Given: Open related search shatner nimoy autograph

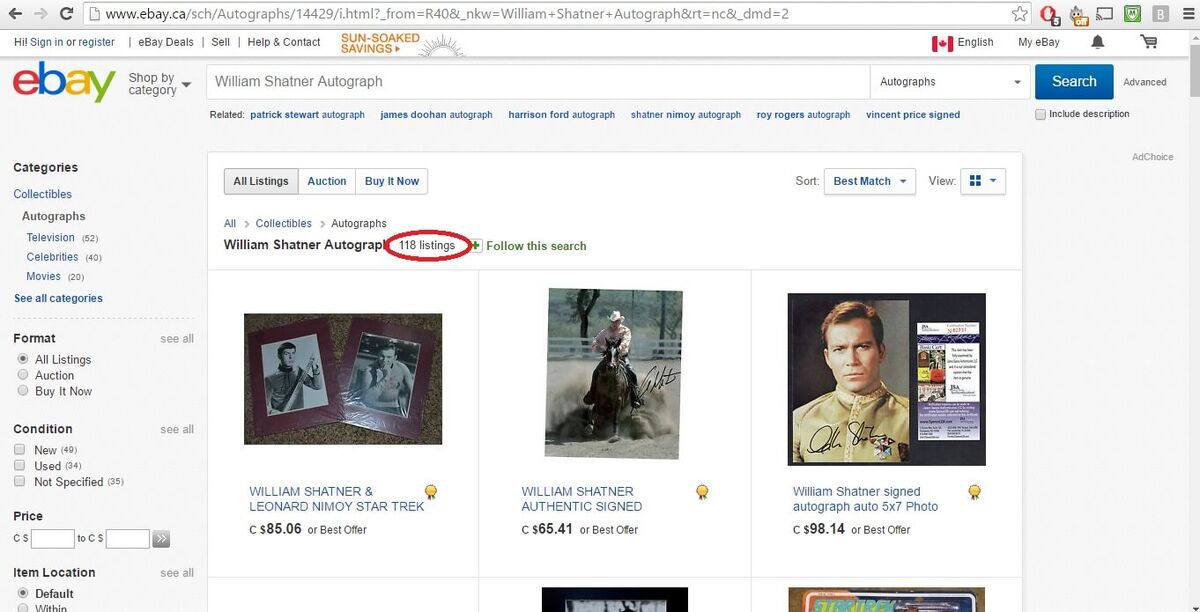Looking at the screenshot, I should click(686, 115).
